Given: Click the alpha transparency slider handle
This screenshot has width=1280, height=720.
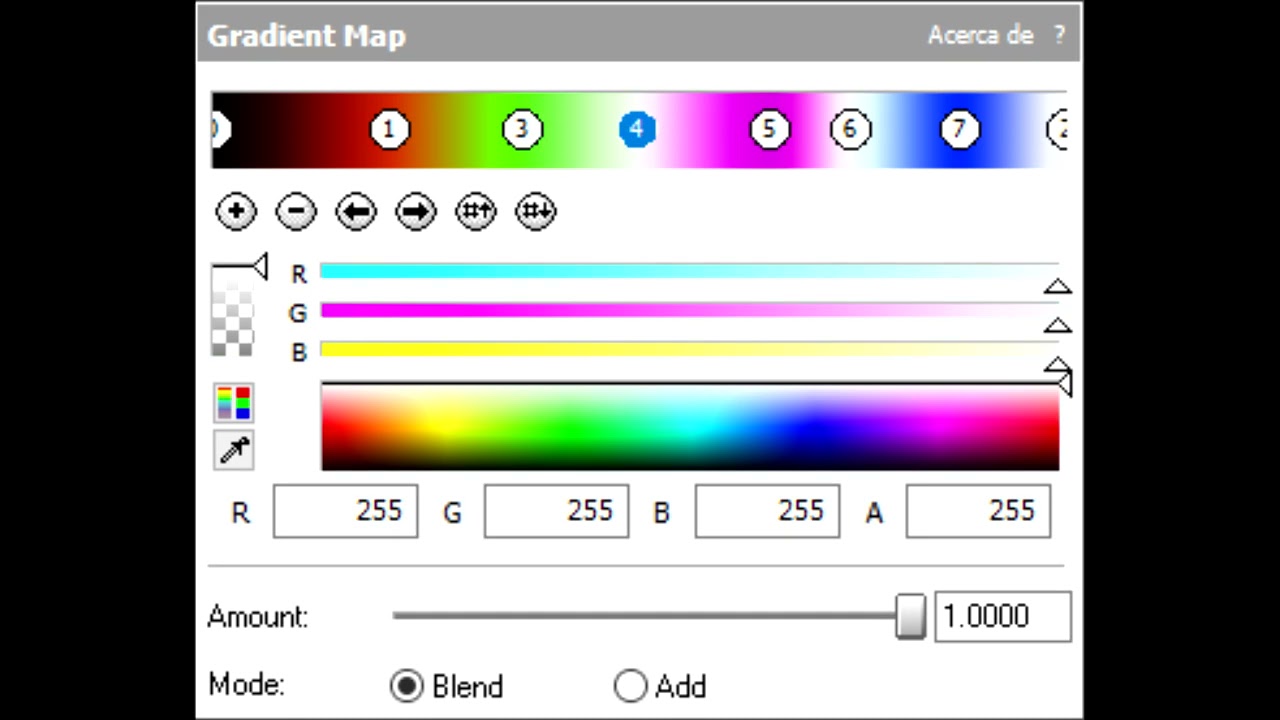Looking at the screenshot, I should [x=260, y=267].
